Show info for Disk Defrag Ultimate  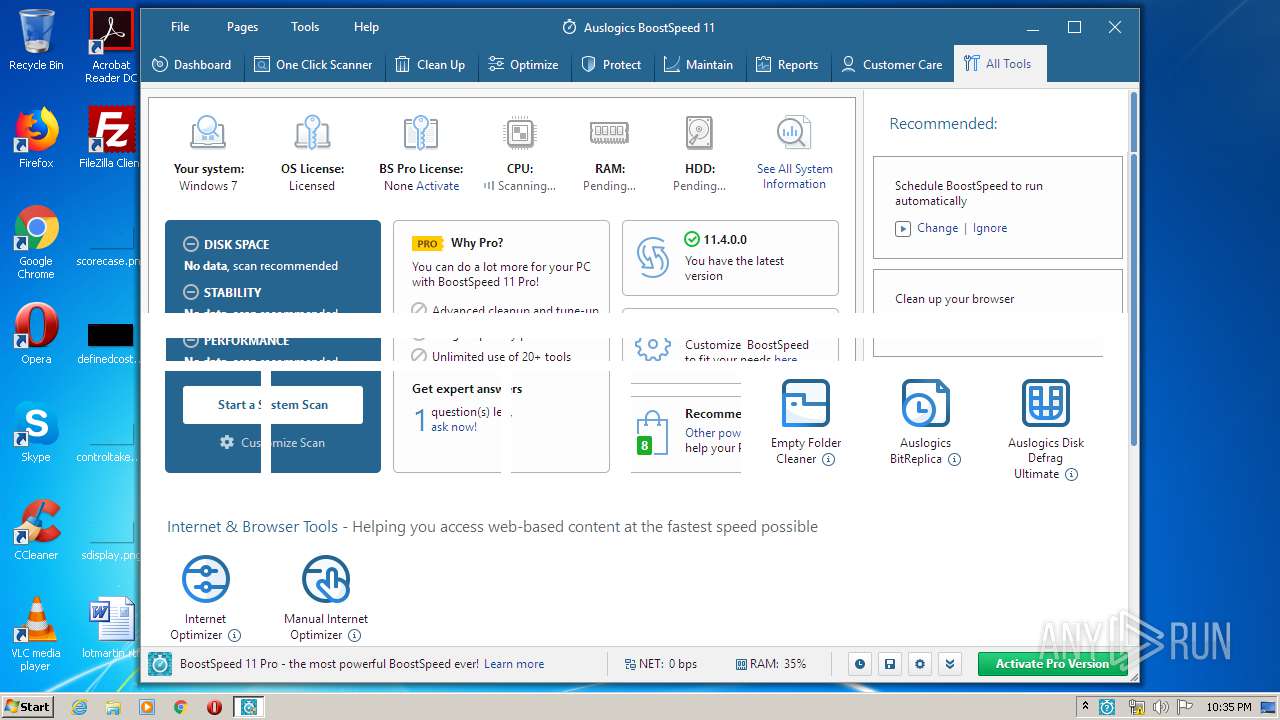point(1071,475)
